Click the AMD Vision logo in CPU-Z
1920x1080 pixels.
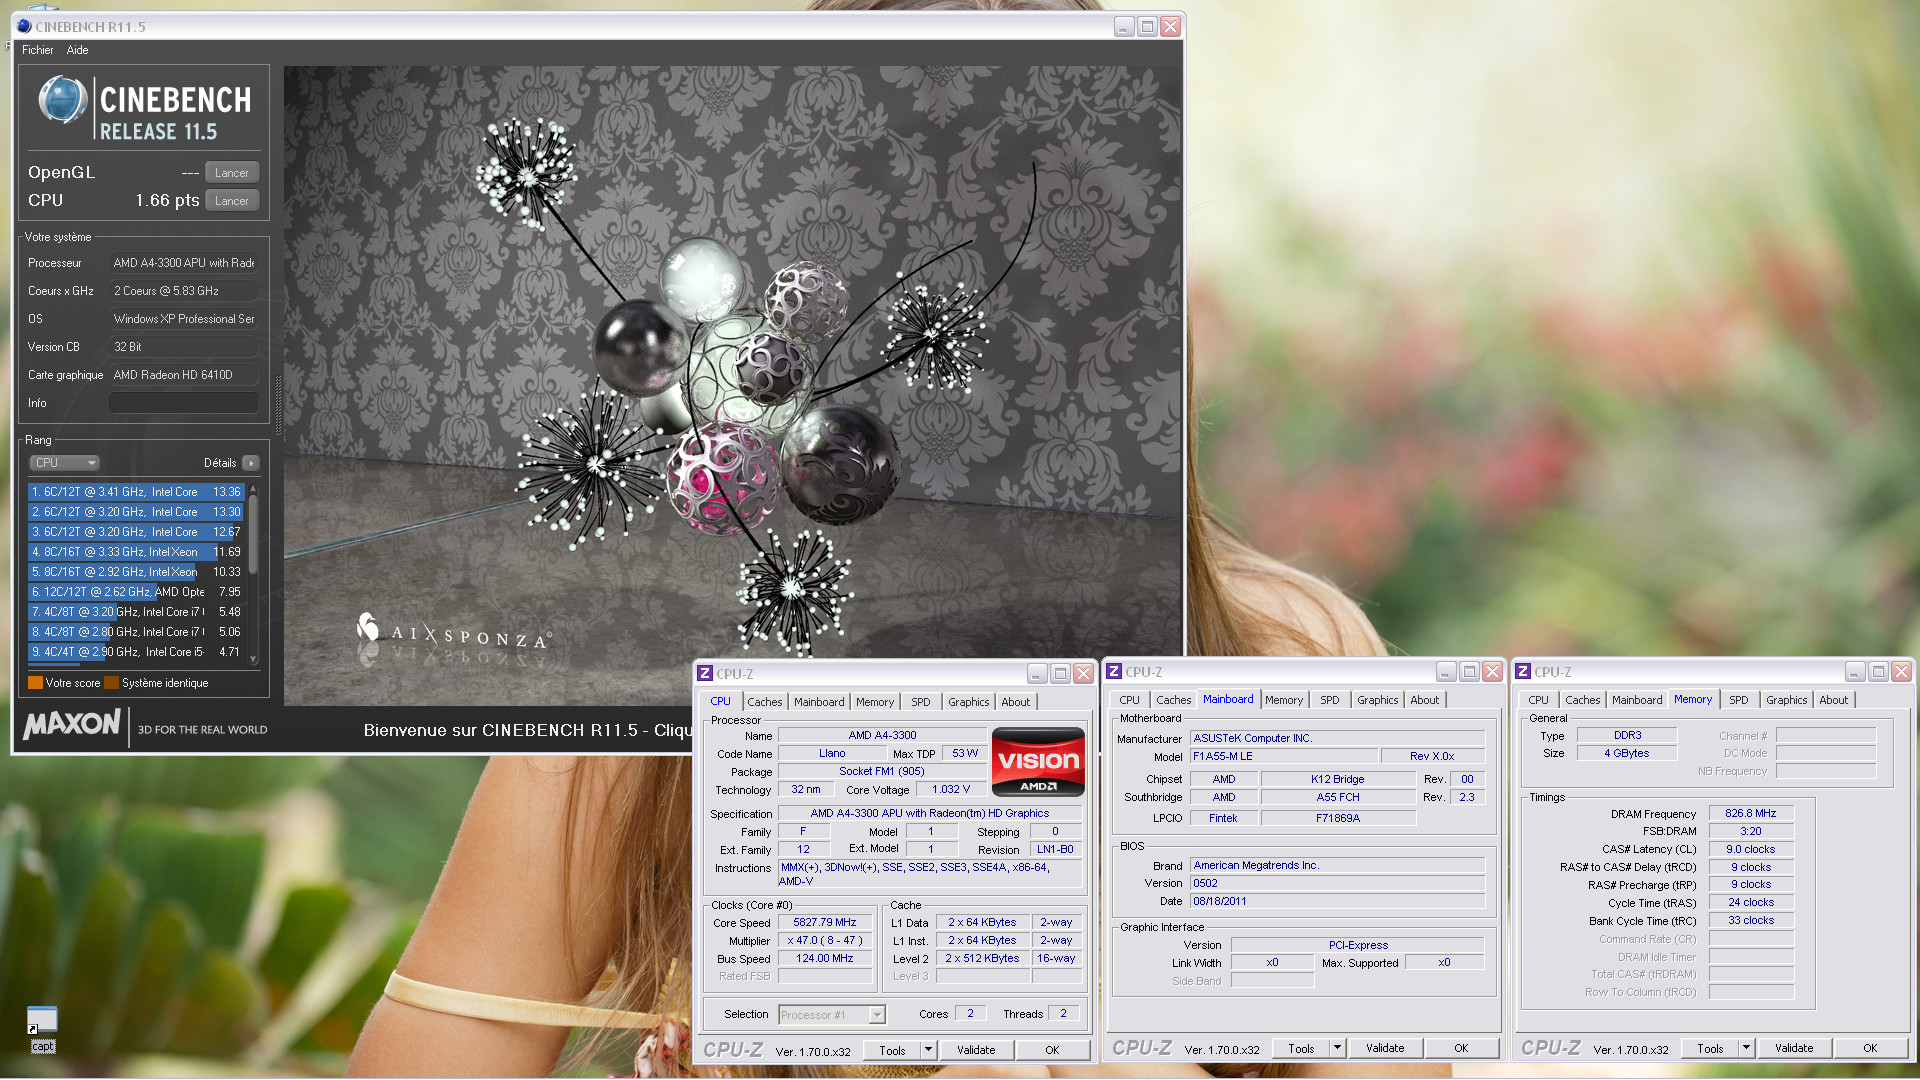1038,762
